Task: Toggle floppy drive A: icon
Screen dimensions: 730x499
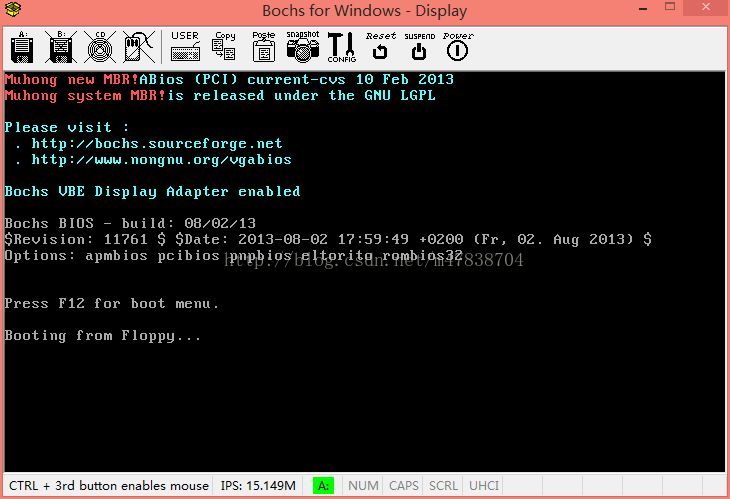Action: click(x=22, y=47)
